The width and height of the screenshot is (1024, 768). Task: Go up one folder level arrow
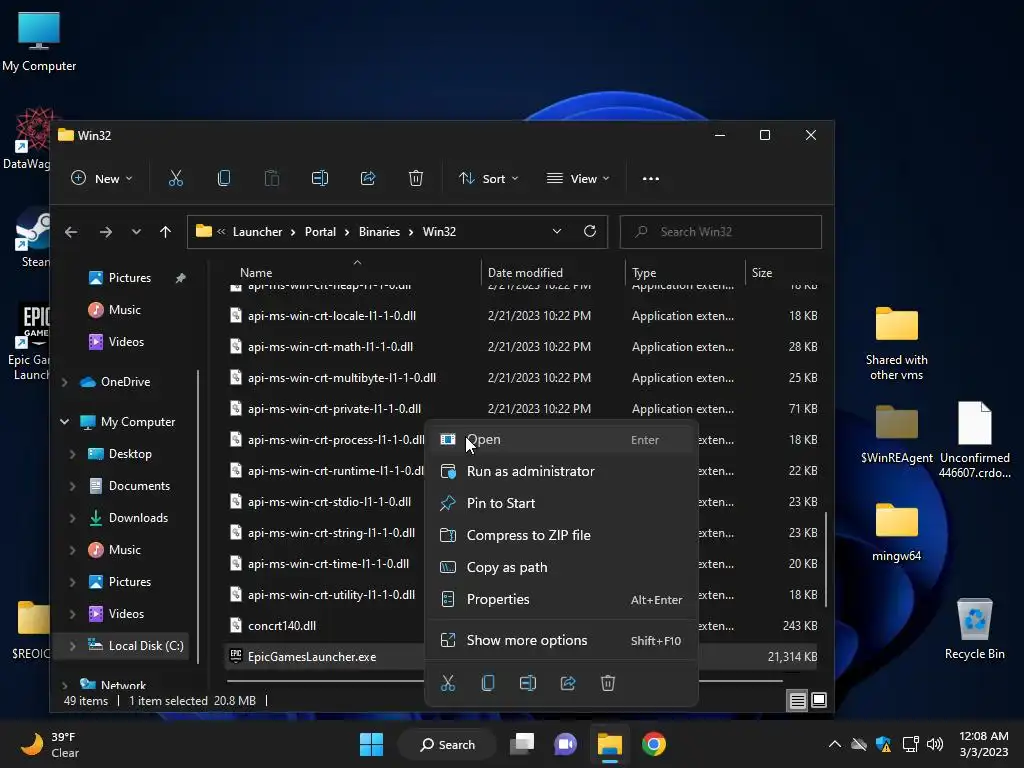pyautogui.click(x=165, y=232)
